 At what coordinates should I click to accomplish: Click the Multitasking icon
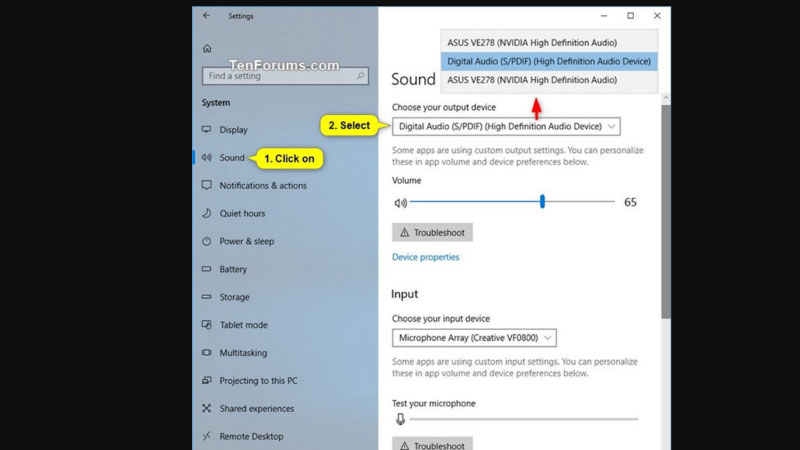click(x=207, y=353)
